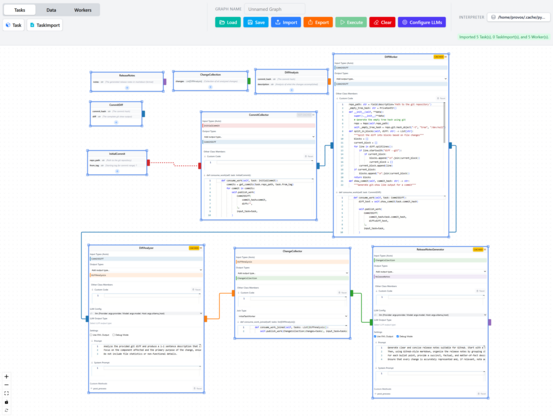Image resolution: width=553 pixels, height=417 pixels.
Task: Reset the Custom Code in DiffWorker
Action: pos(441,98)
